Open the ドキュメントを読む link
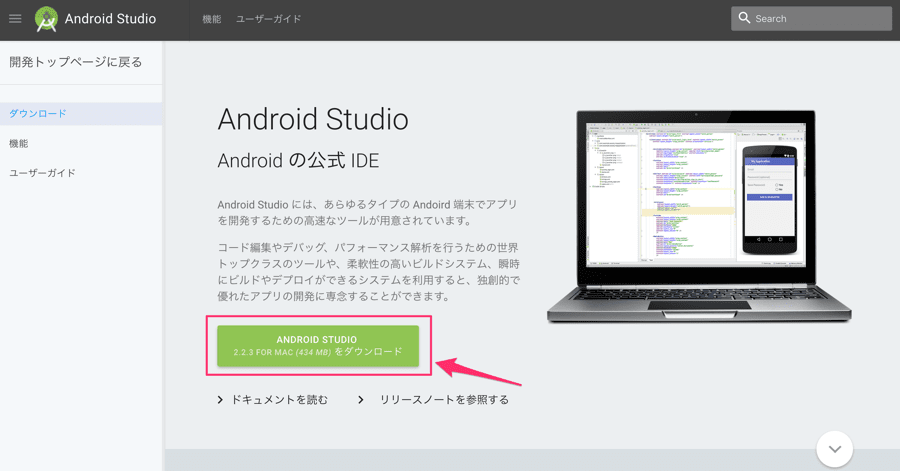 (x=280, y=400)
